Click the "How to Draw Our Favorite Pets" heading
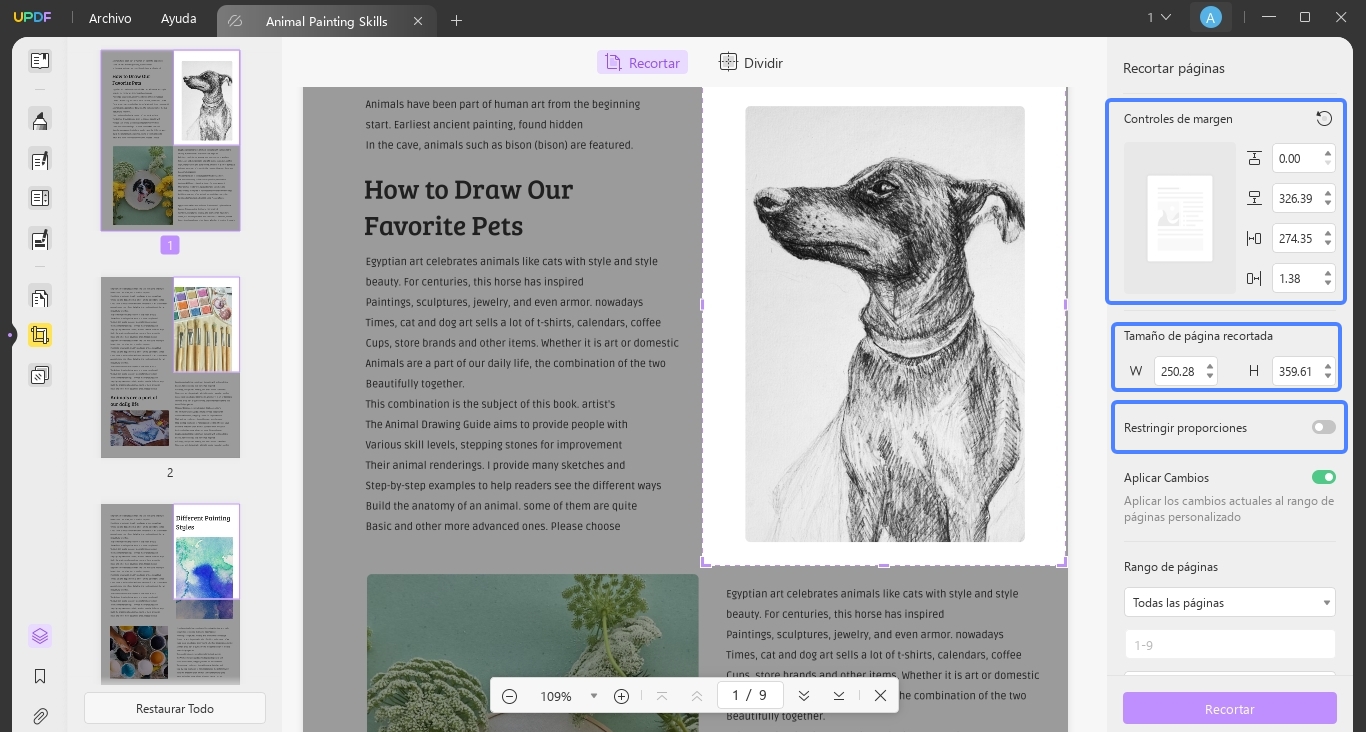Screen dimensions: 1366x732 [x=469, y=207]
